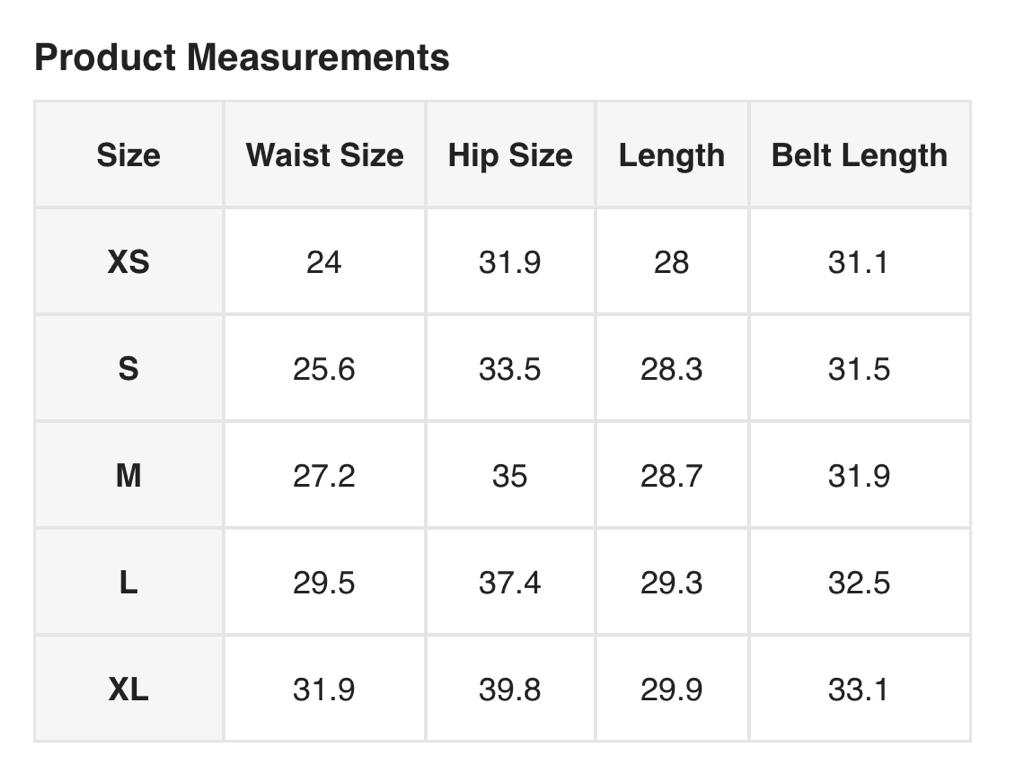Click the XS waist size value 24

pyautogui.click(x=324, y=262)
